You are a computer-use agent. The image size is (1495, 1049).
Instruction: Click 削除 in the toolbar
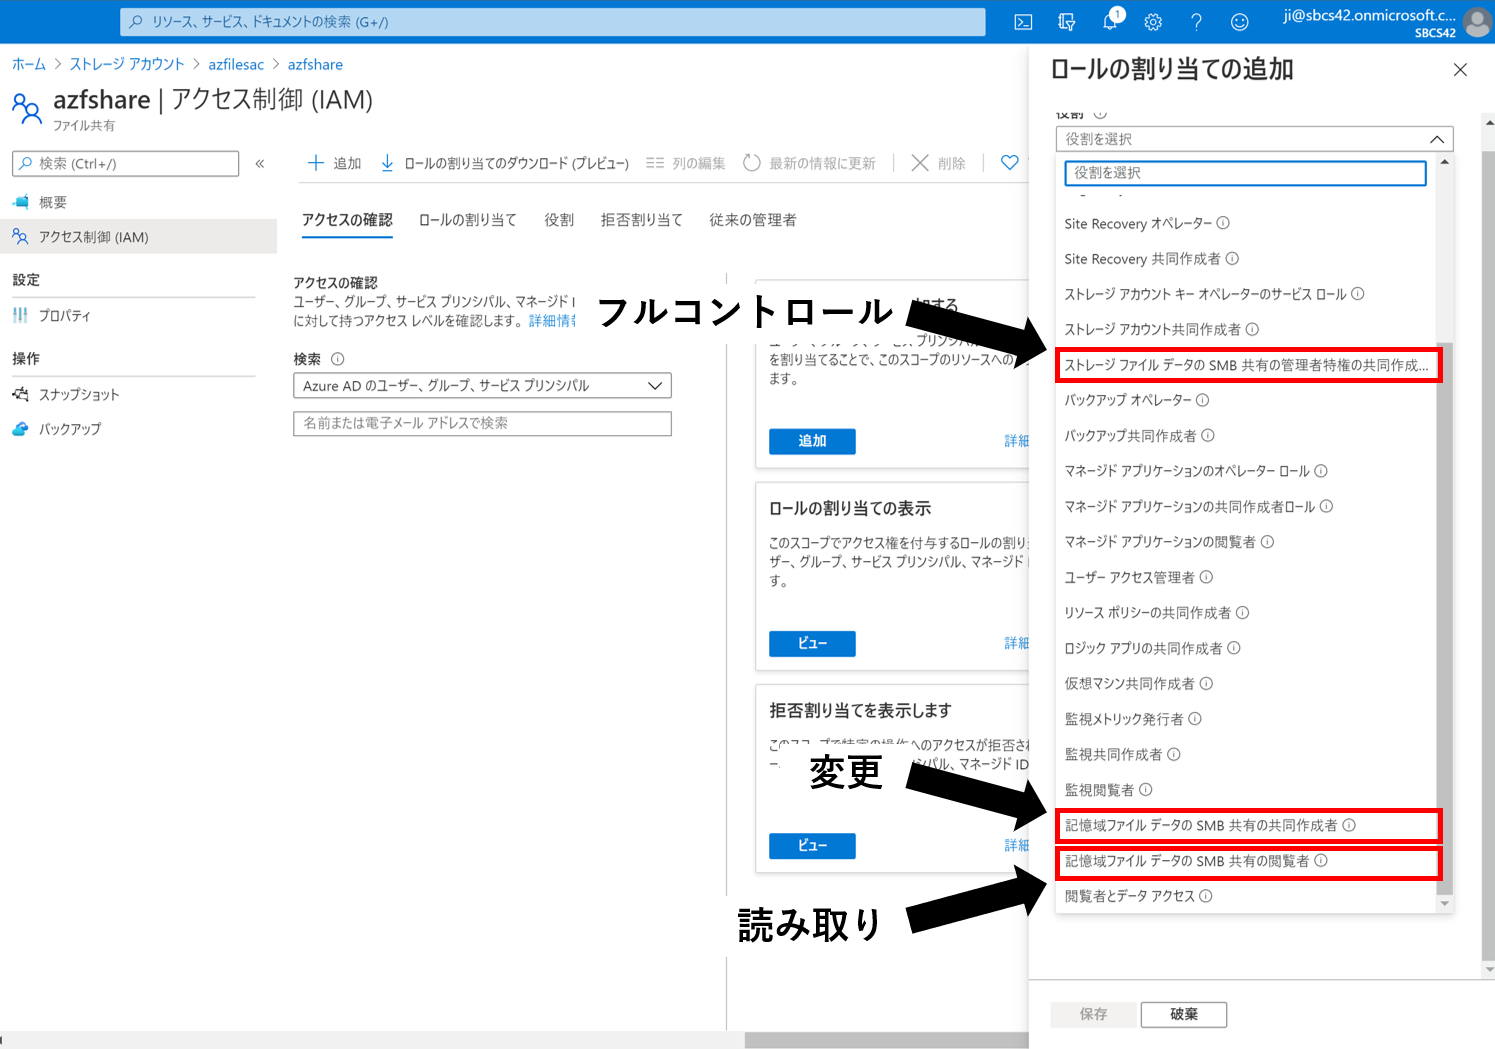[x=939, y=163]
